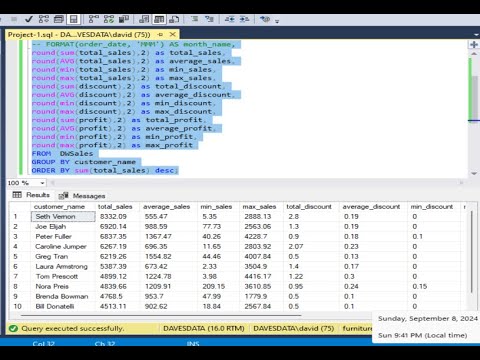The width and height of the screenshot is (480, 360).
Task: Click the editor split window icon
Action: [x=474, y=44]
